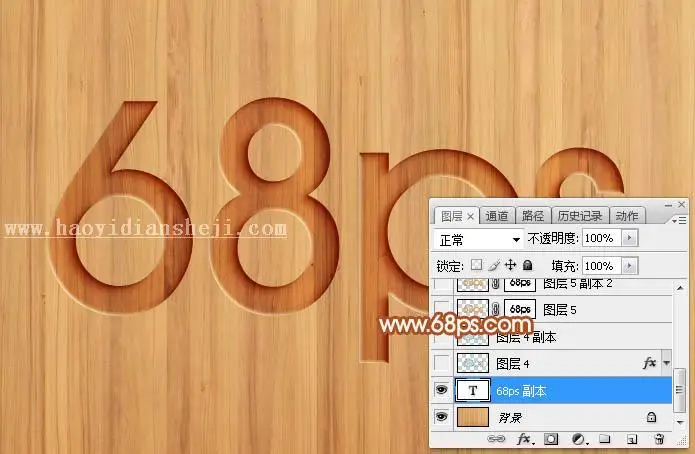Click the layer list scroll up arrow
The width and height of the screenshot is (695, 454).
pyautogui.click(x=679, y=288)
